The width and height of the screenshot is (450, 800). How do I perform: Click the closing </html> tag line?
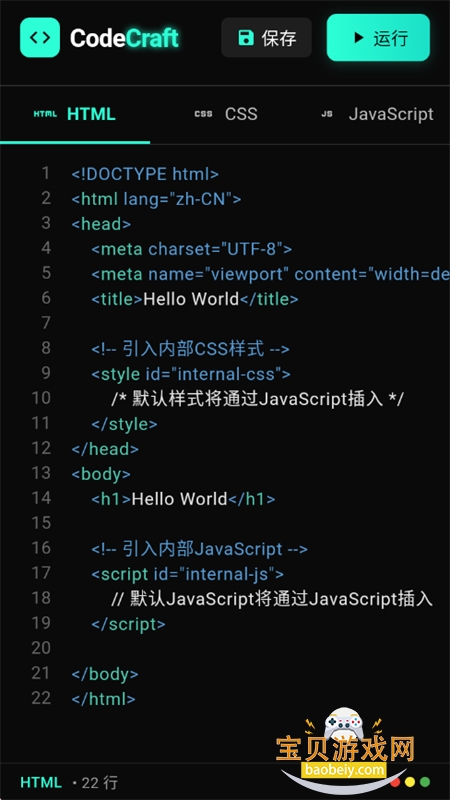point(104,699)
